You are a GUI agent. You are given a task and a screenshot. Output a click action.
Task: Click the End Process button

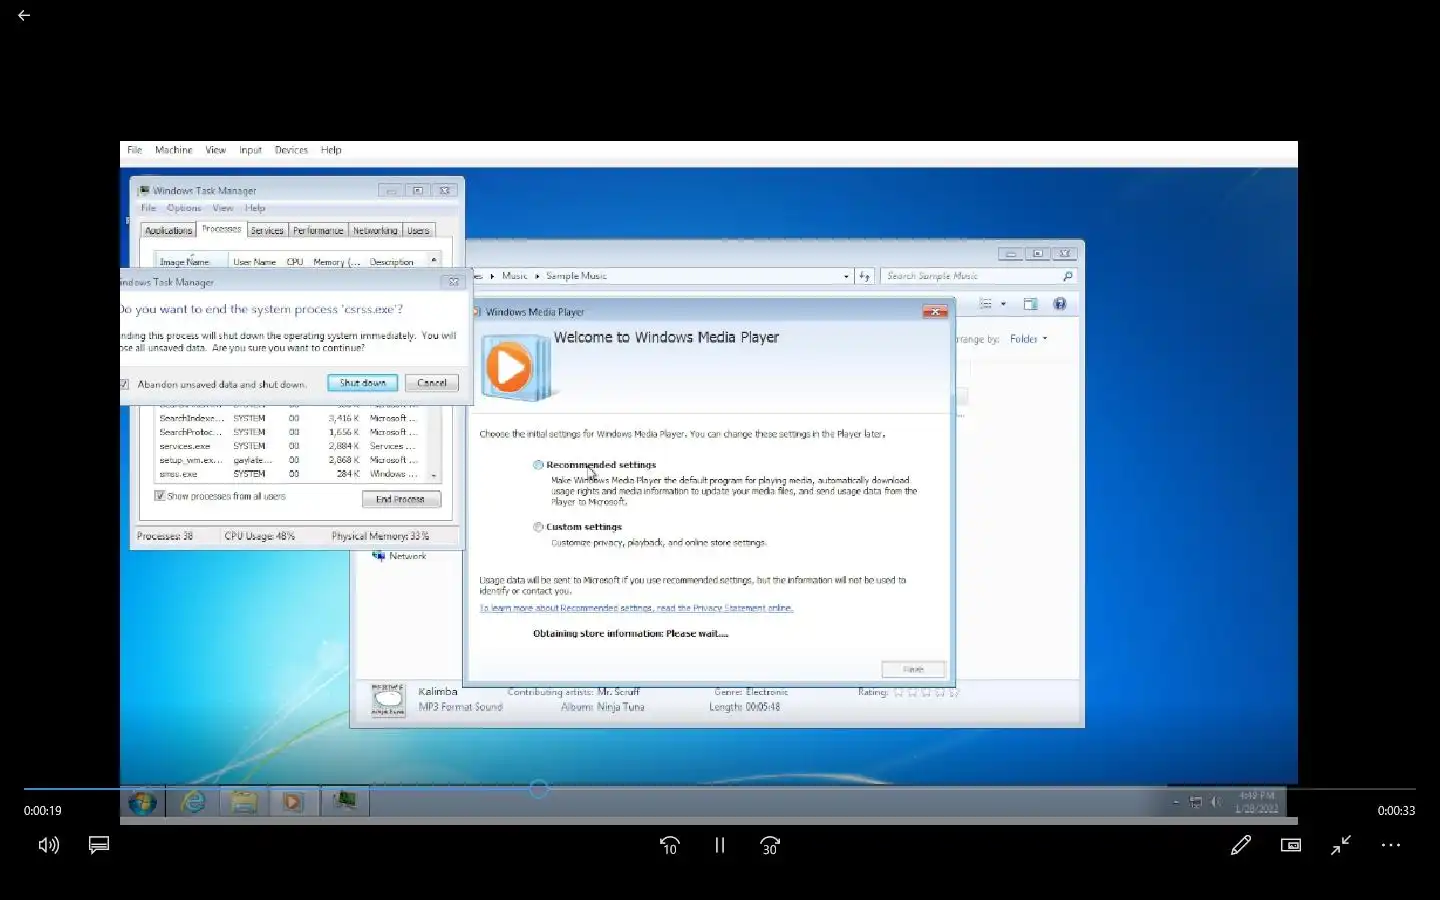point(401,498)
